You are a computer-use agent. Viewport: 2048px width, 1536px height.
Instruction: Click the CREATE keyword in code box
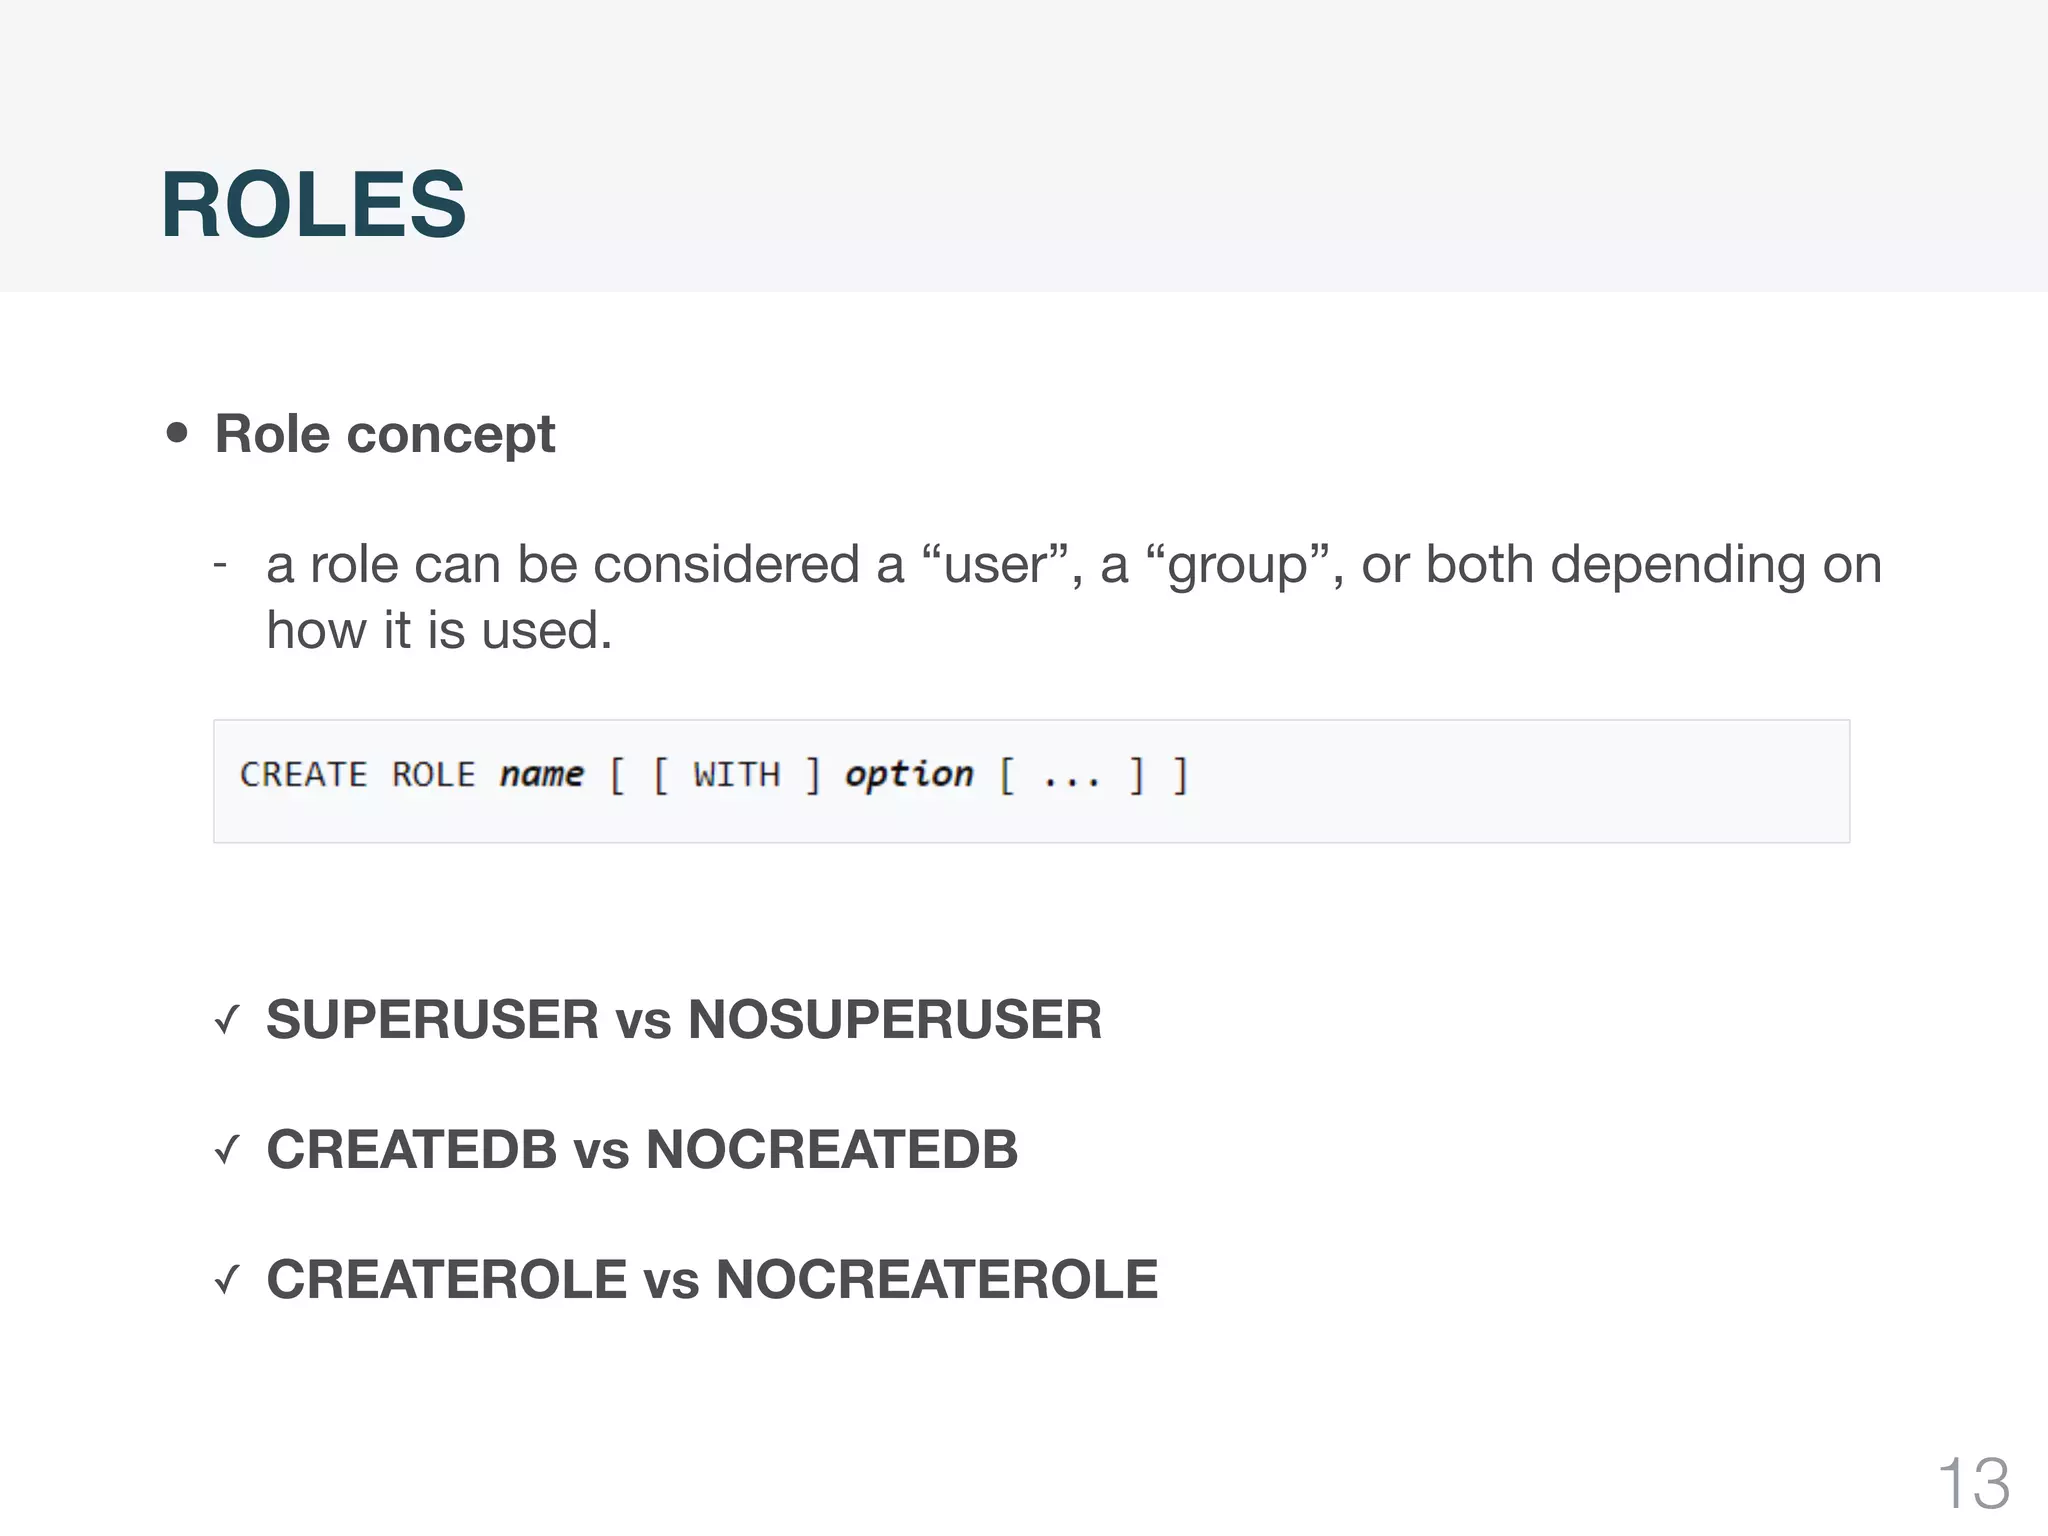coord(304,775)
